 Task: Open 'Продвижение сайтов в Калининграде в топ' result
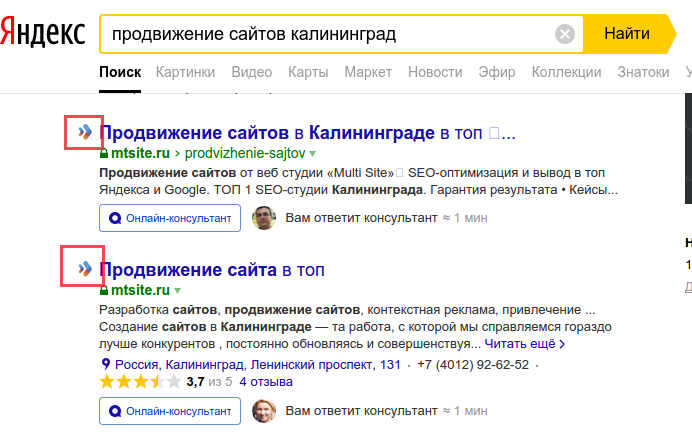[307, 132]
